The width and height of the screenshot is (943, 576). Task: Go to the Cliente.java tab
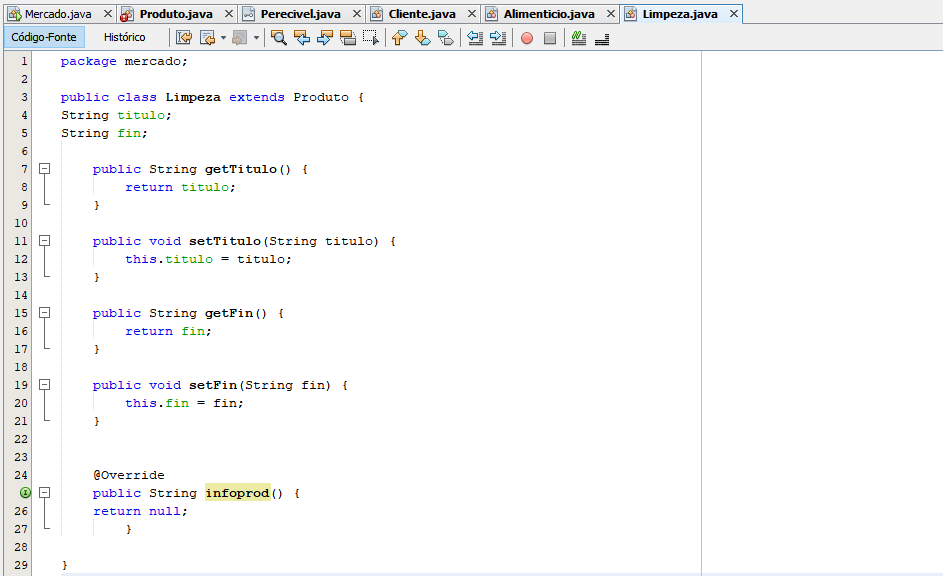click(x=422, y=14)
